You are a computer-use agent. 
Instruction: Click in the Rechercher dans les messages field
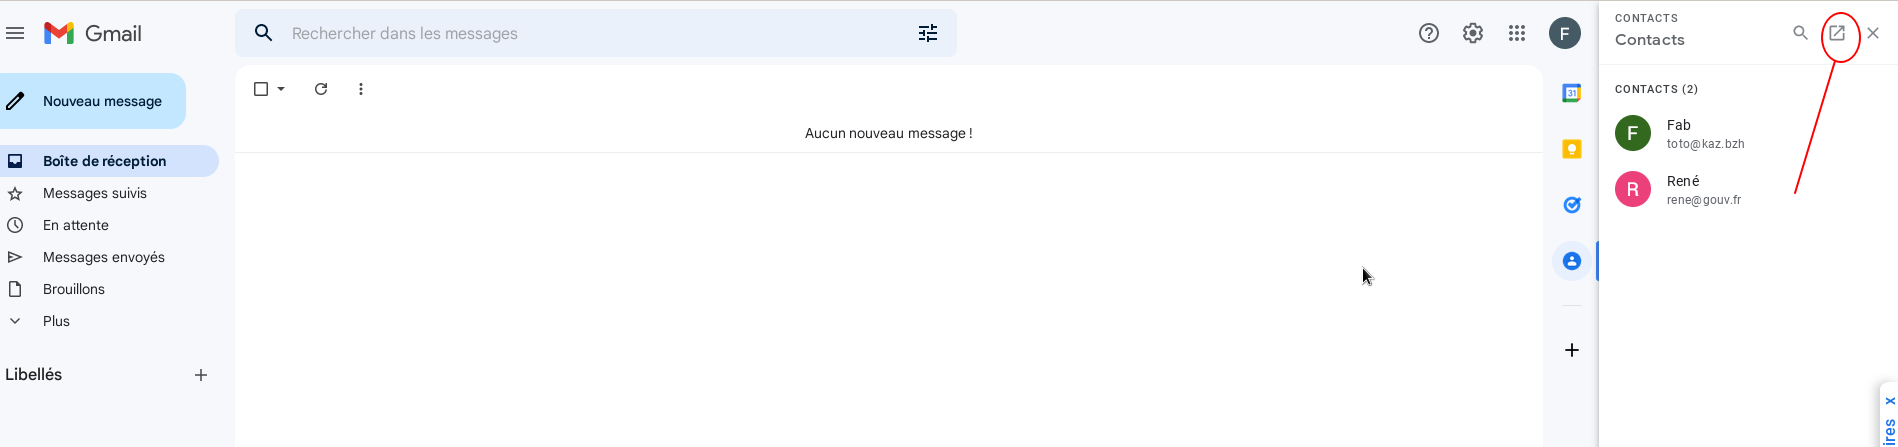590,33
